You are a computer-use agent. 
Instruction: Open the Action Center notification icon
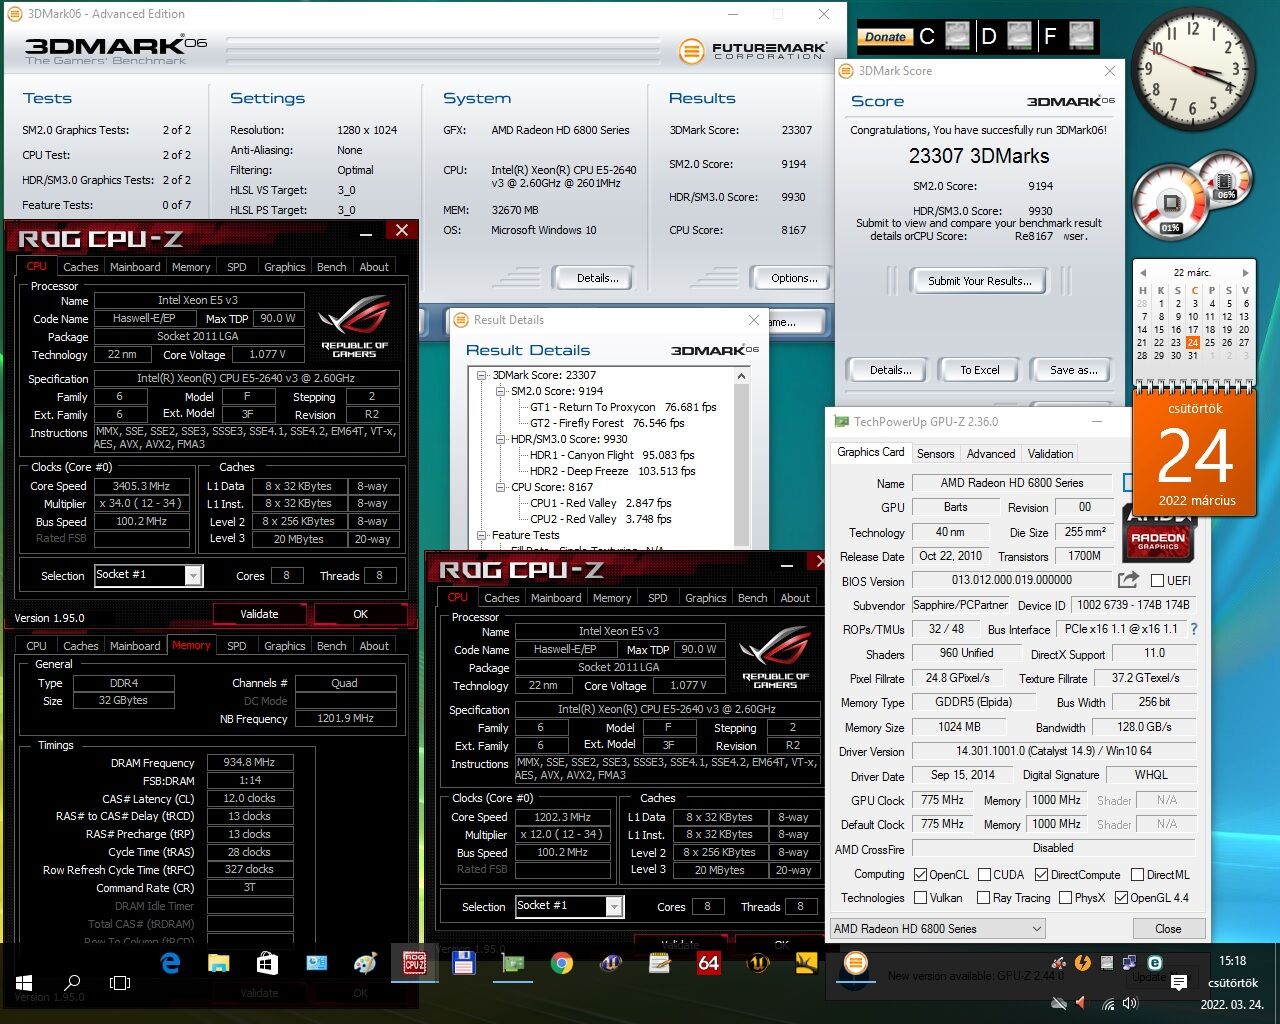[1179, 983]
